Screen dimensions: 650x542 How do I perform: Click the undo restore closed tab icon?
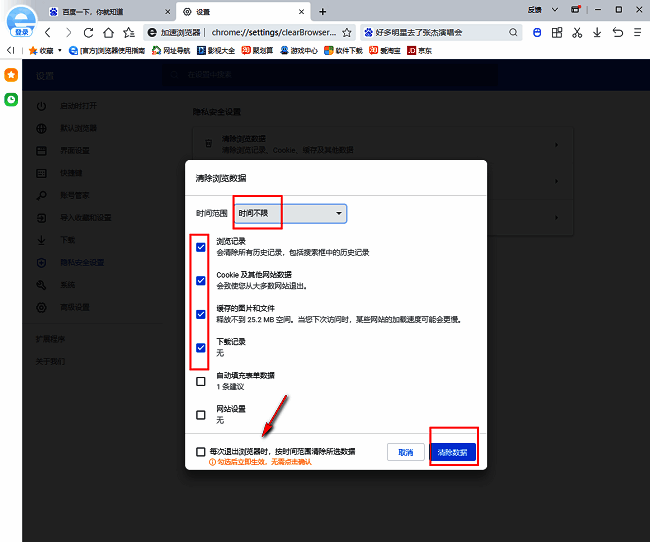[x=618, y=32]
